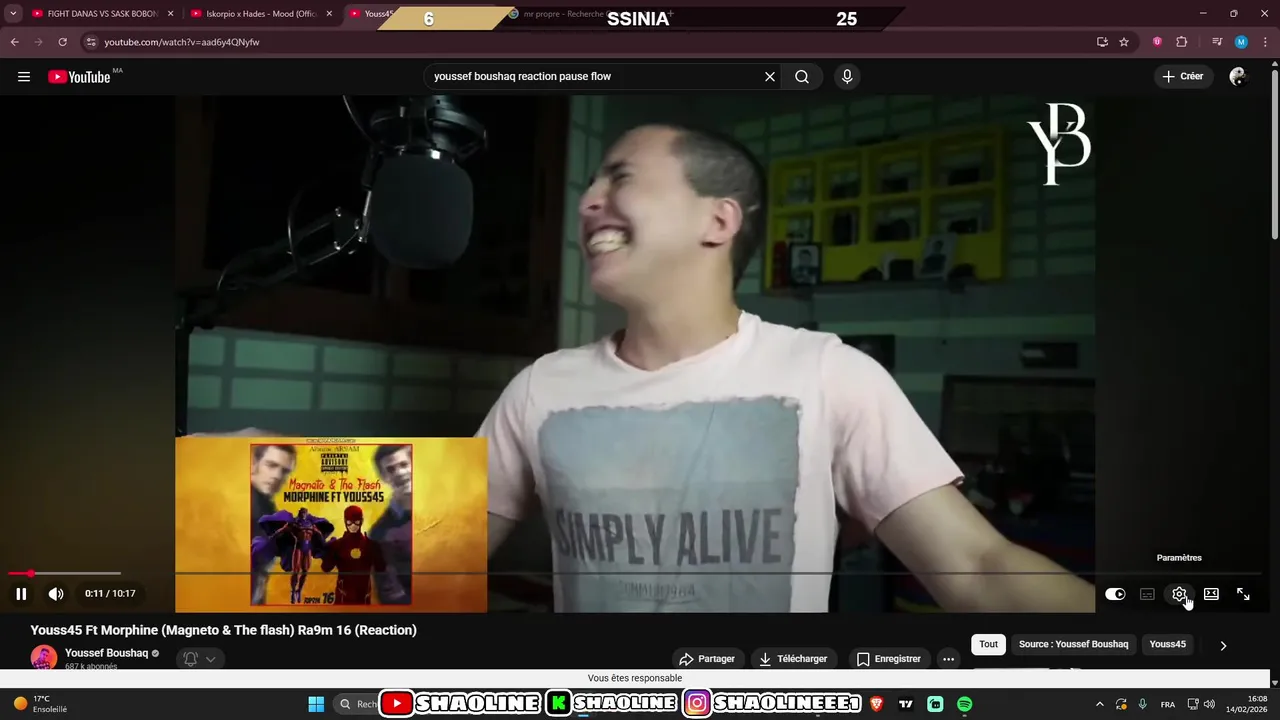Screen dimensions: 1280x720
Task: Open the browser profile avatar
Action: tap(1241, 42)
